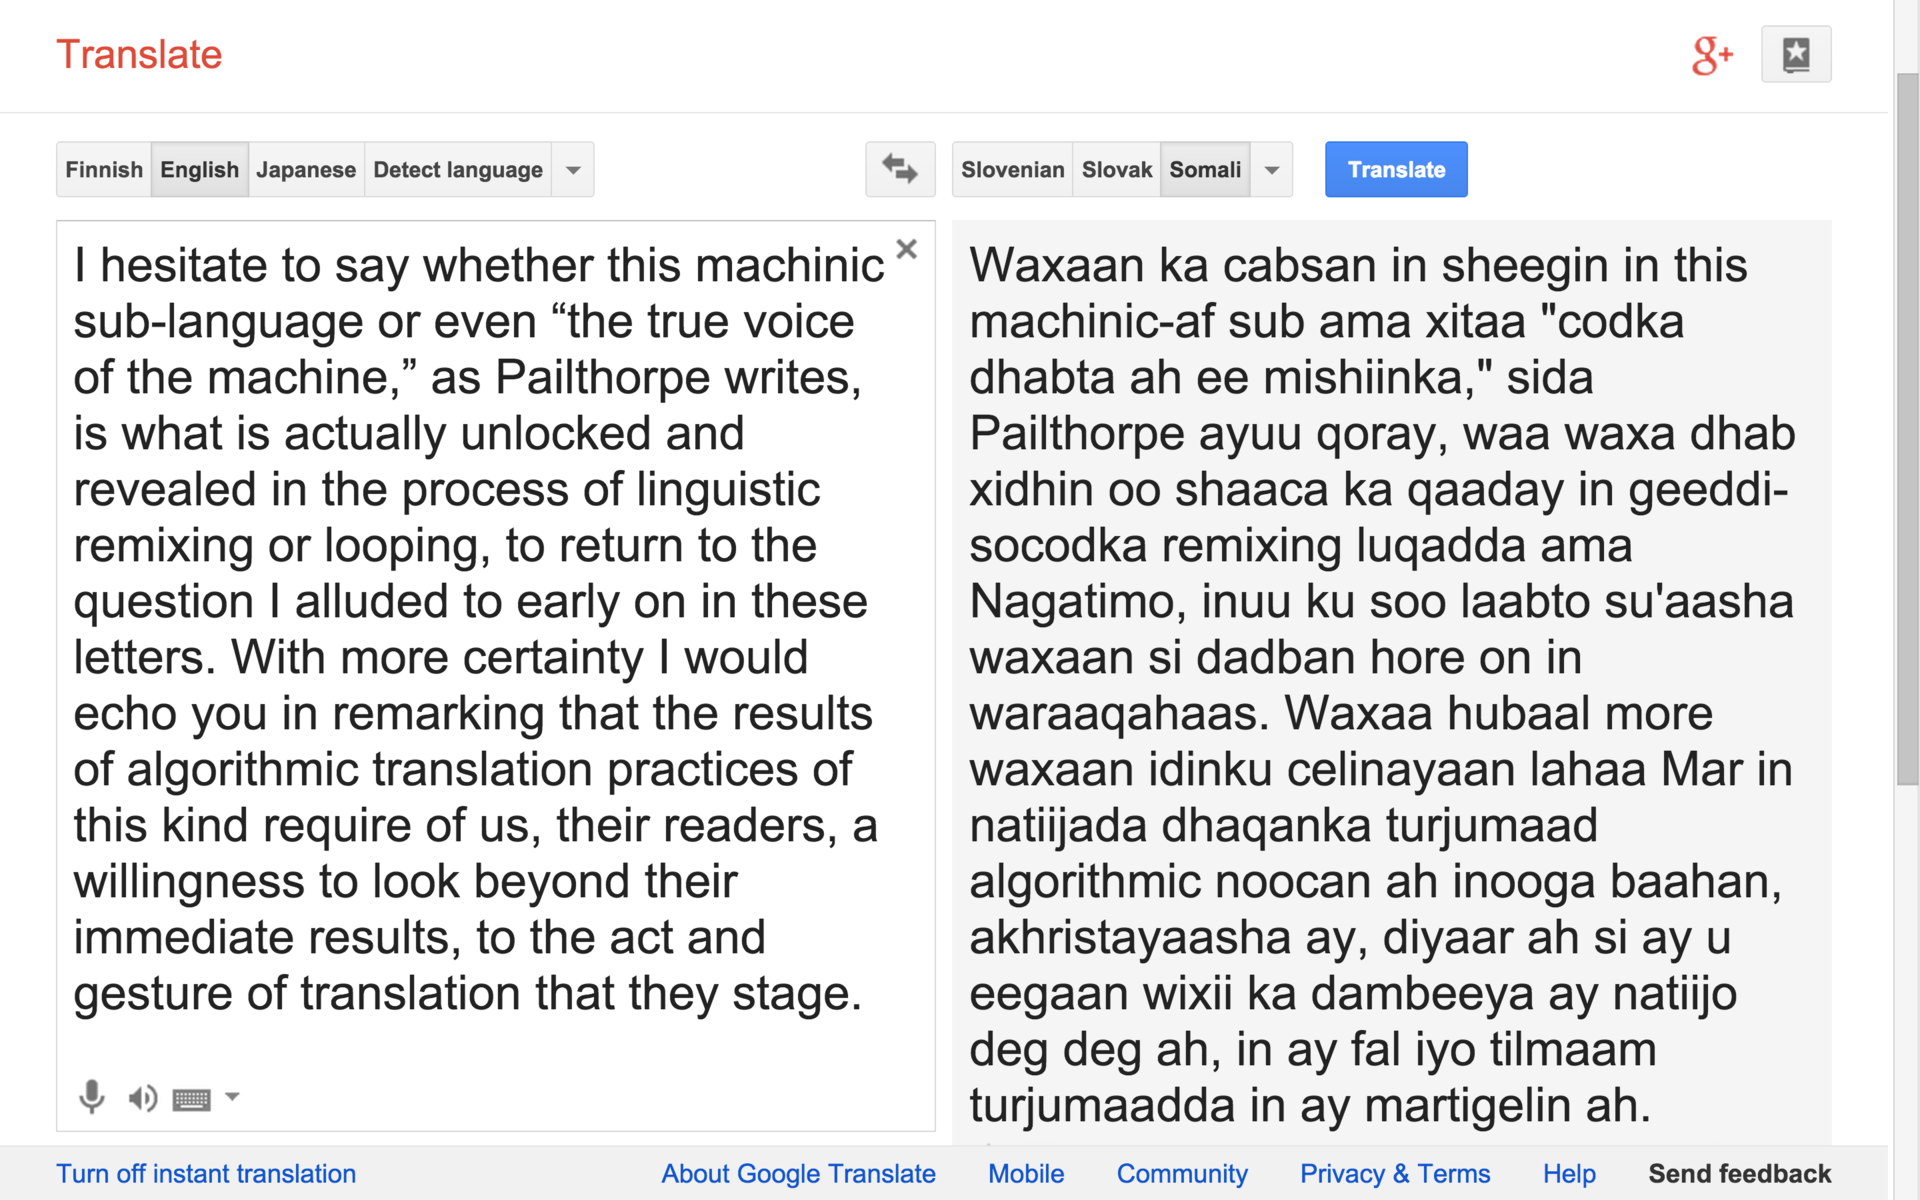Click the Google+ icon
This screenshot has width=1920, height=1200.
(1711, 55)
